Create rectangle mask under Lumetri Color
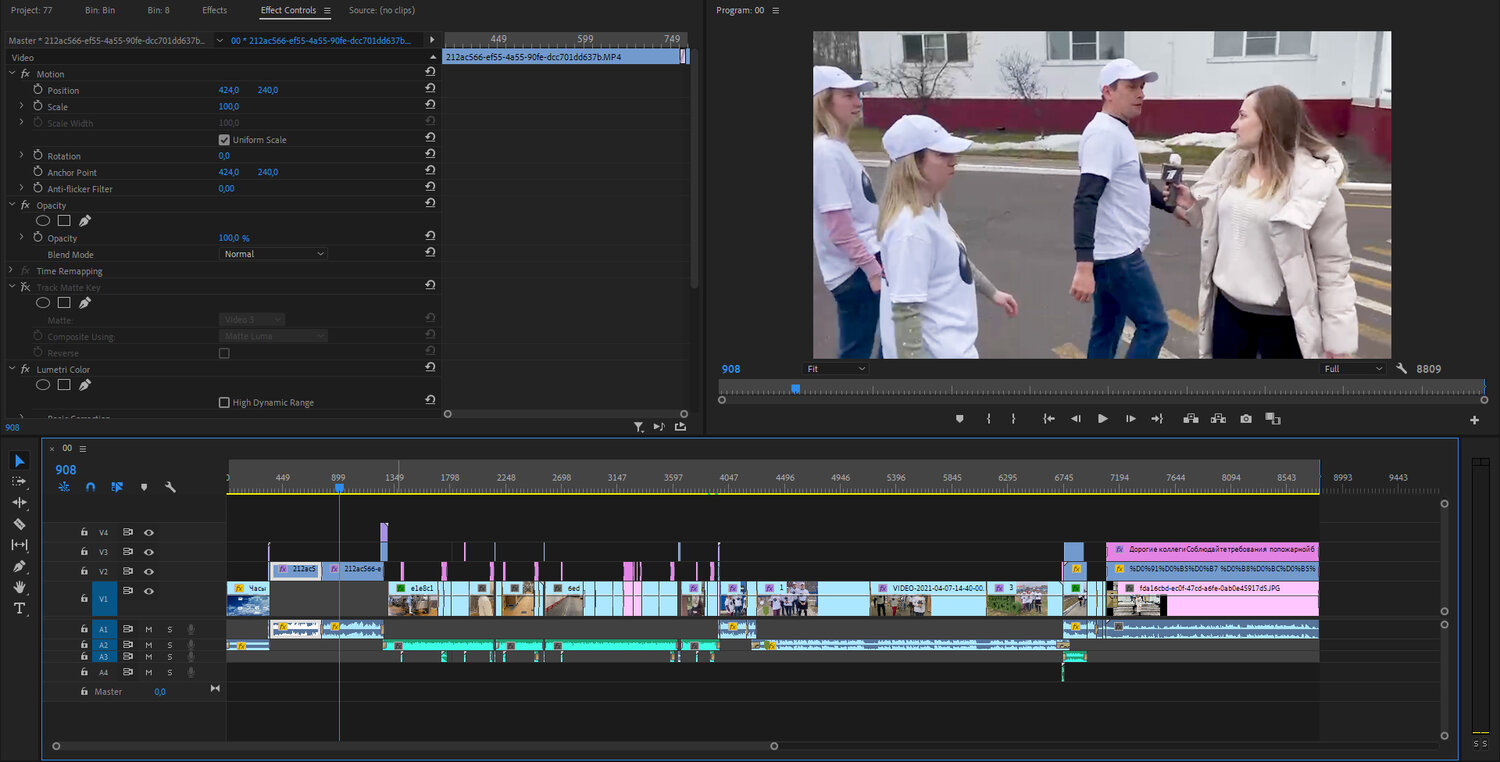Image resolution: width=1500 pixels, height=762 pixels. (x=64, y=384)
